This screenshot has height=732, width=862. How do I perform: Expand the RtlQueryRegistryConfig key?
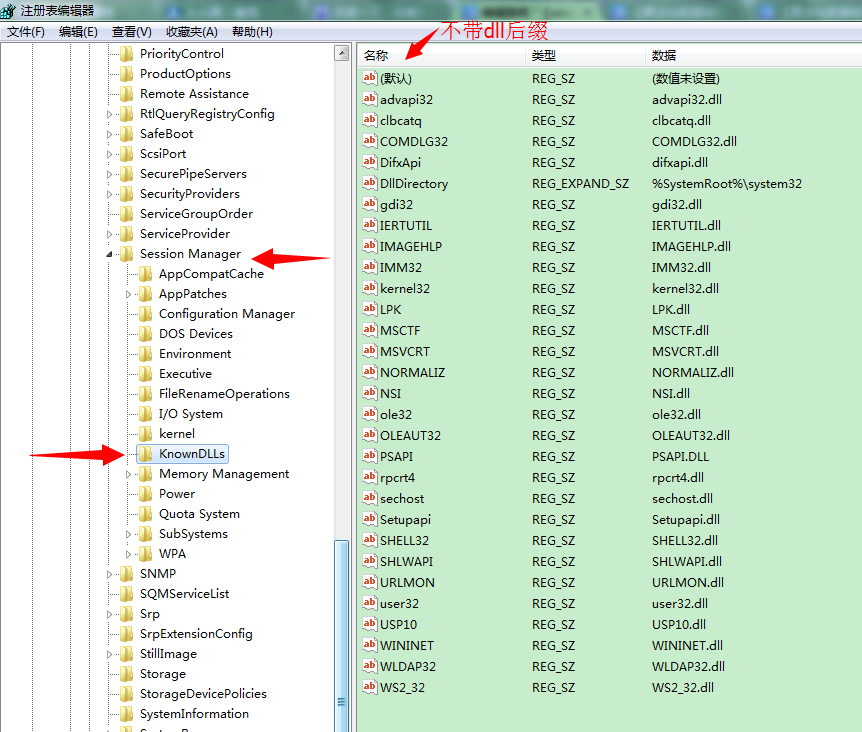[x=109, y=114]
